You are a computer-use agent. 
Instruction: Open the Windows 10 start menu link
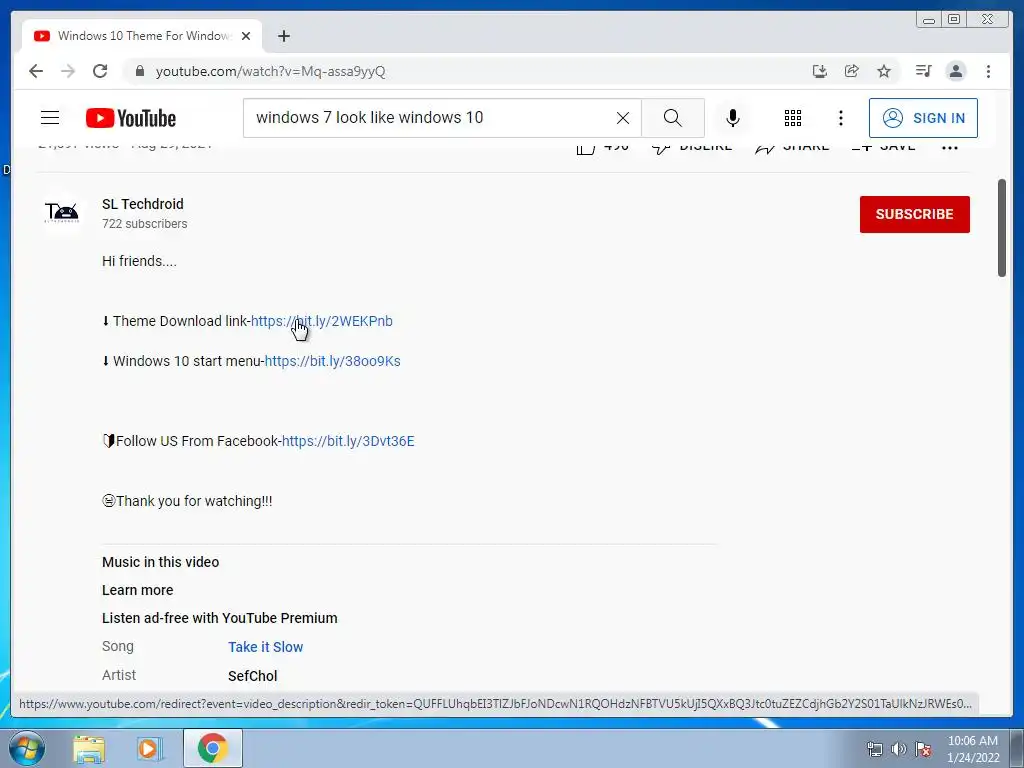(x=332, y=361)
